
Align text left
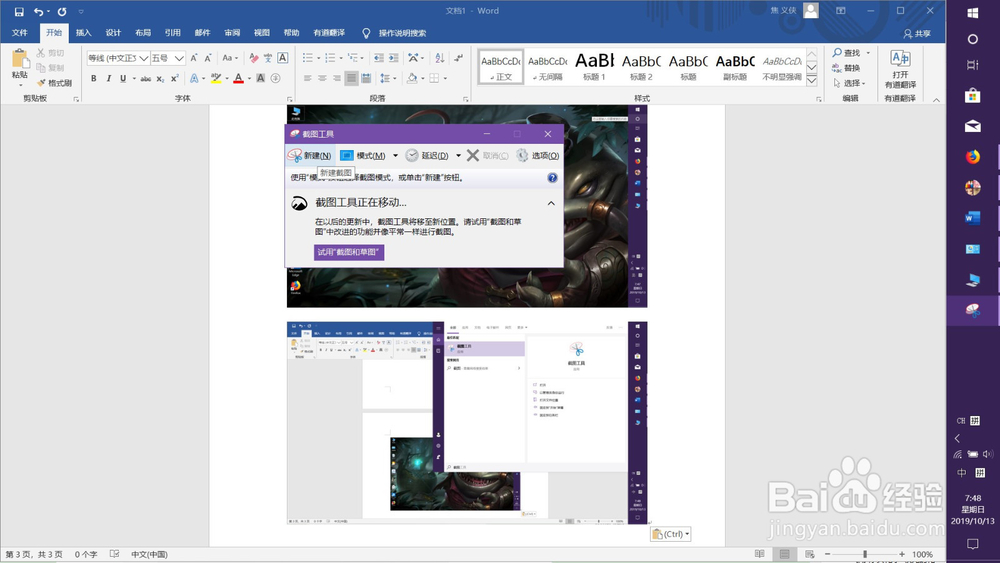307,78
